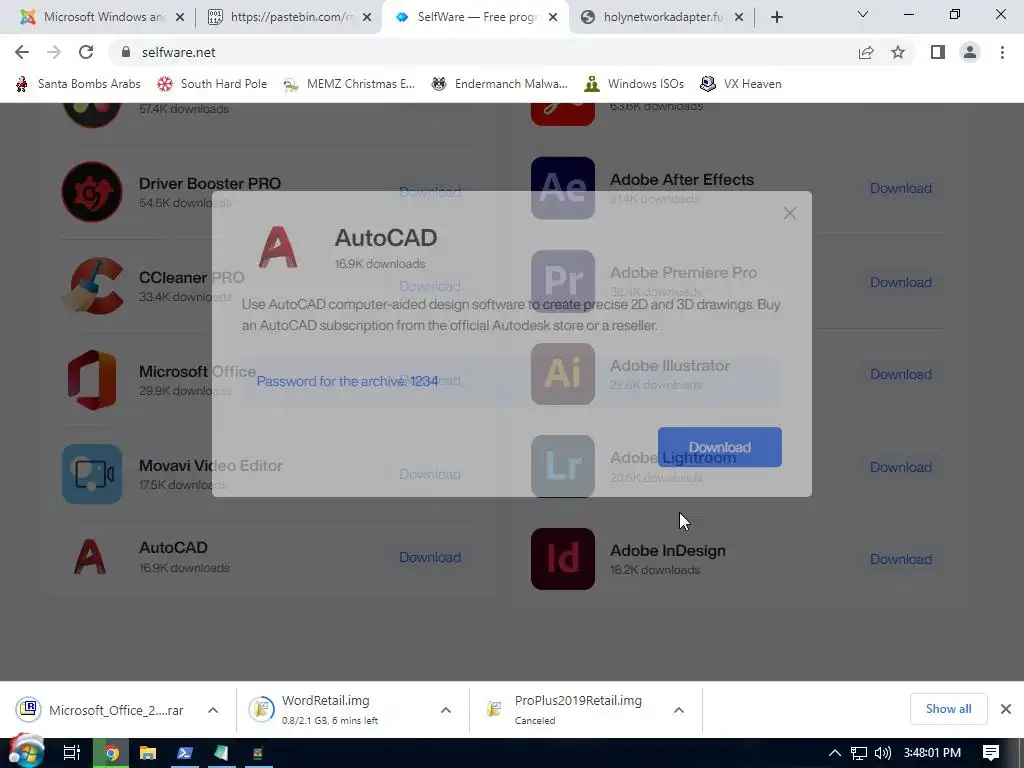Click the Microsoft Office icon
Viewport: 1024px width, 768px height.
point(92,380)
